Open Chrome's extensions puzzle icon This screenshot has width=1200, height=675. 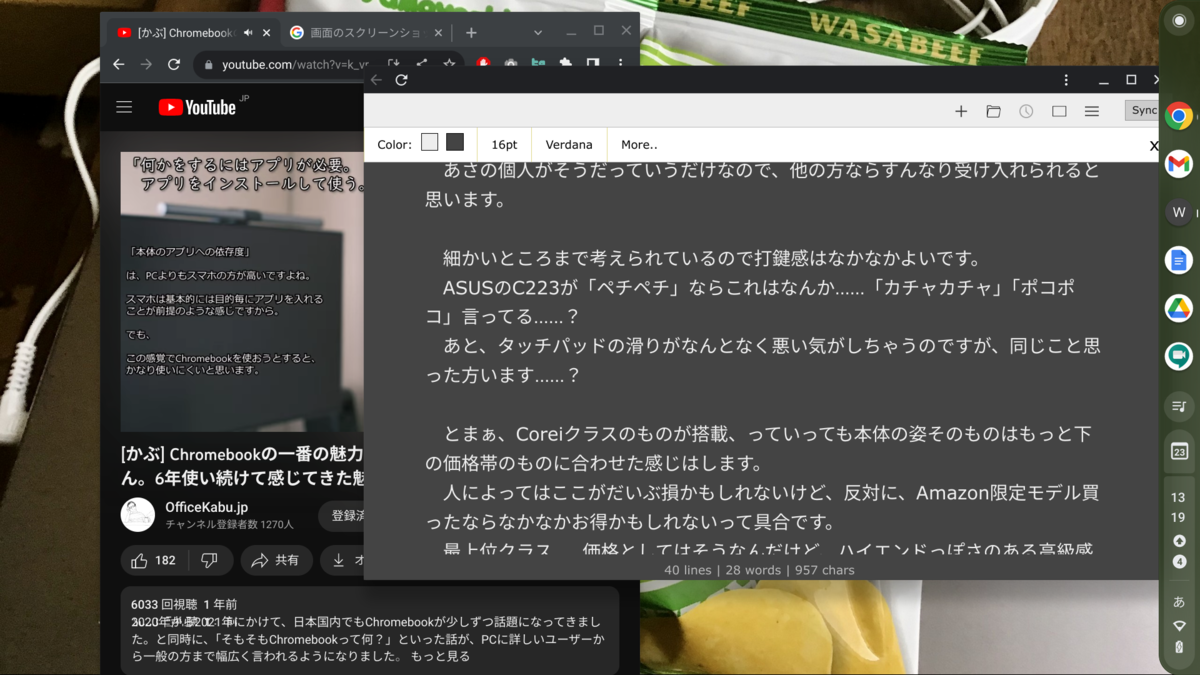565,64
